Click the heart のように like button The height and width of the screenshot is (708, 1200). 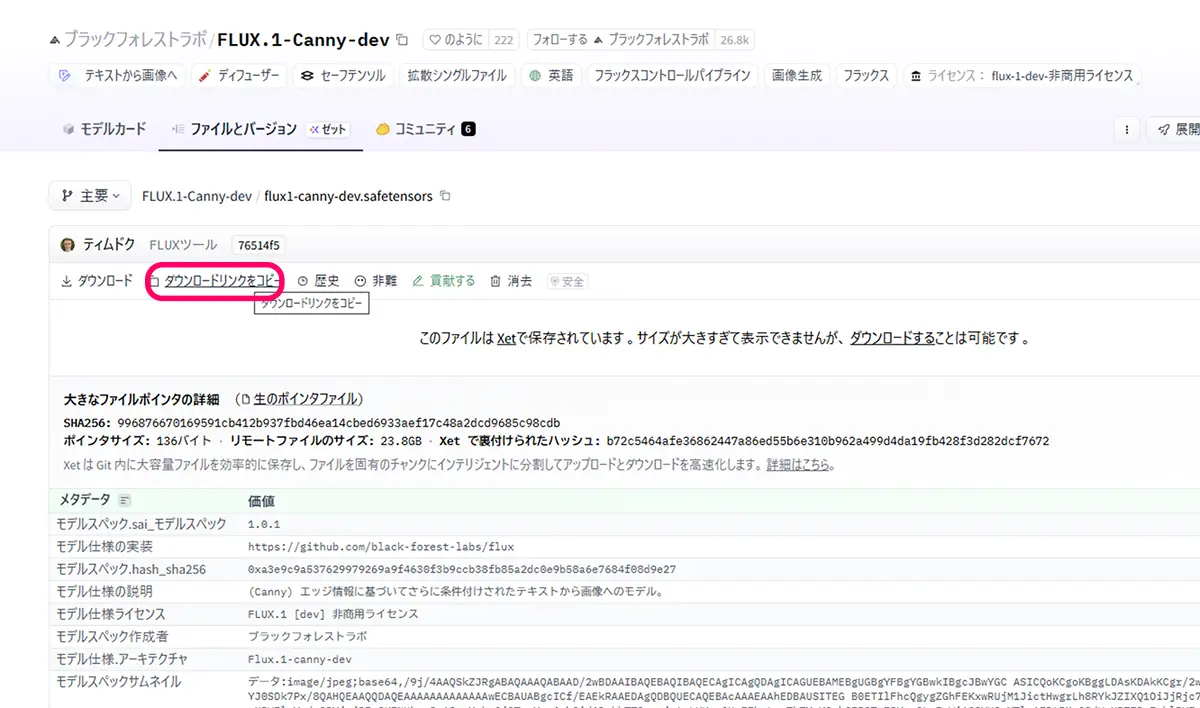pos(455,40)
